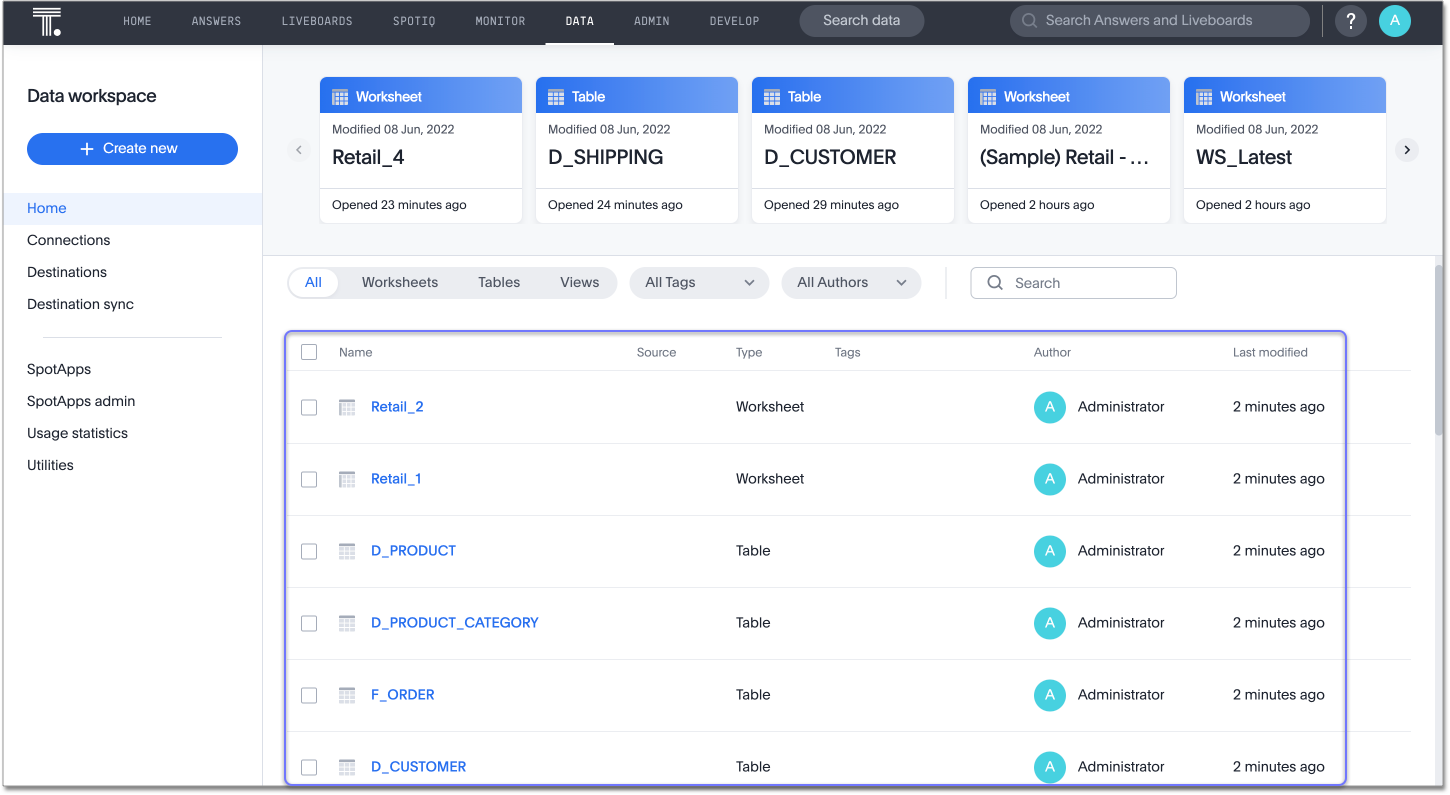This screenshot has height=795, width=1450.
Task: Click the table icon beside Retail_2
Action: click(347, 407)
